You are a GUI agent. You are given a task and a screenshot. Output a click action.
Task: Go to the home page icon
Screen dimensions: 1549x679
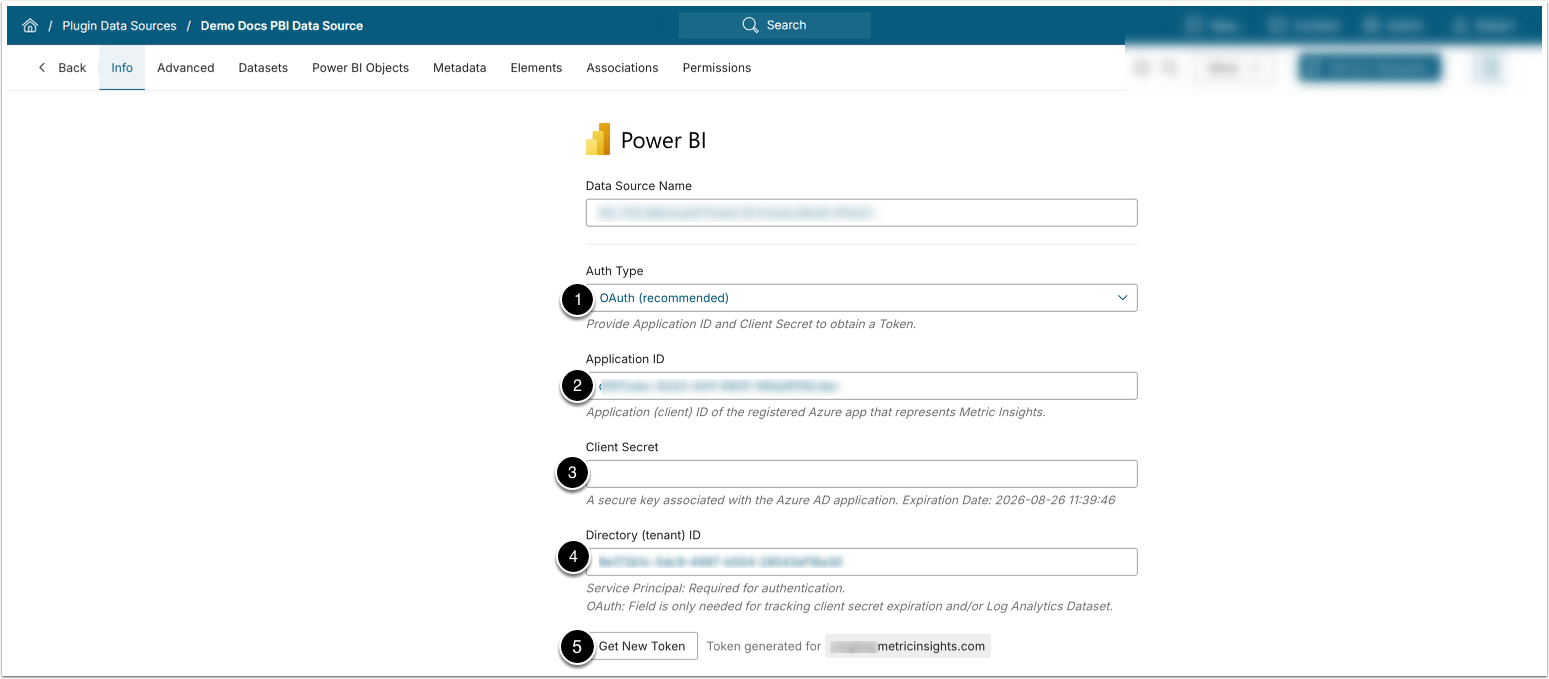(29, 26)
